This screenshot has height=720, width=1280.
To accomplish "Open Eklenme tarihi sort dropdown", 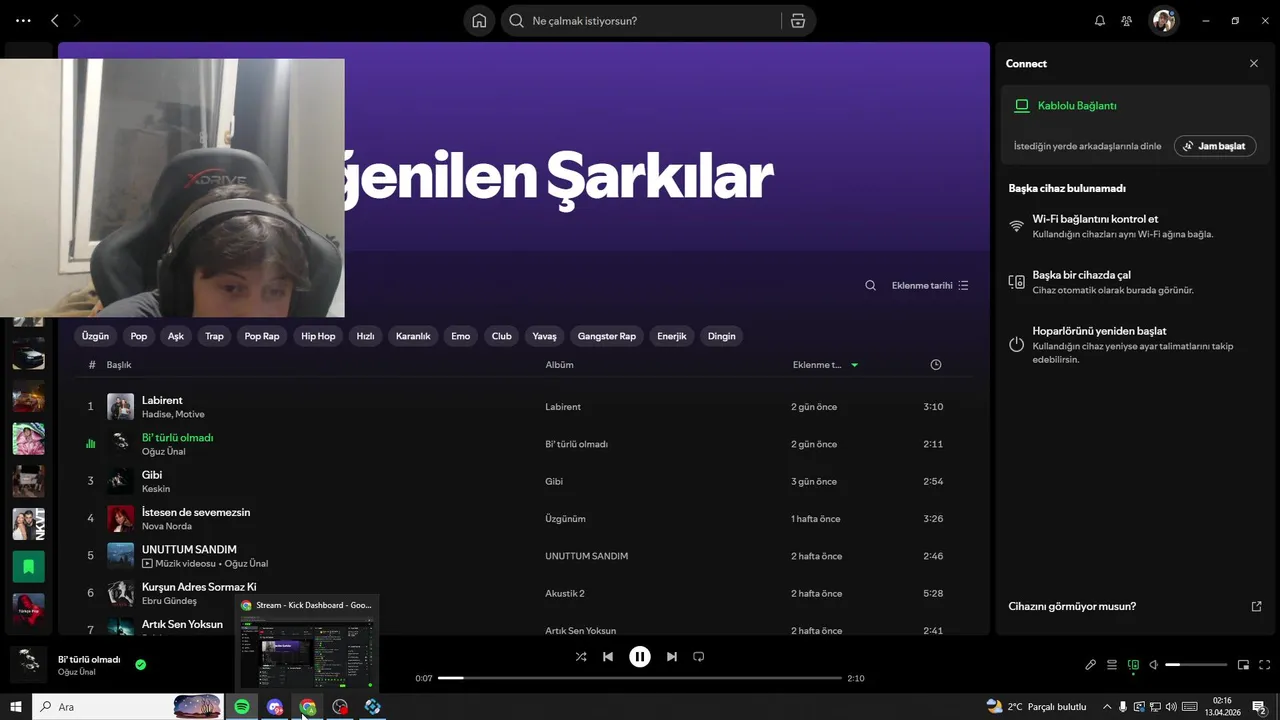I will pyautogui.click(x=930, y=286).
